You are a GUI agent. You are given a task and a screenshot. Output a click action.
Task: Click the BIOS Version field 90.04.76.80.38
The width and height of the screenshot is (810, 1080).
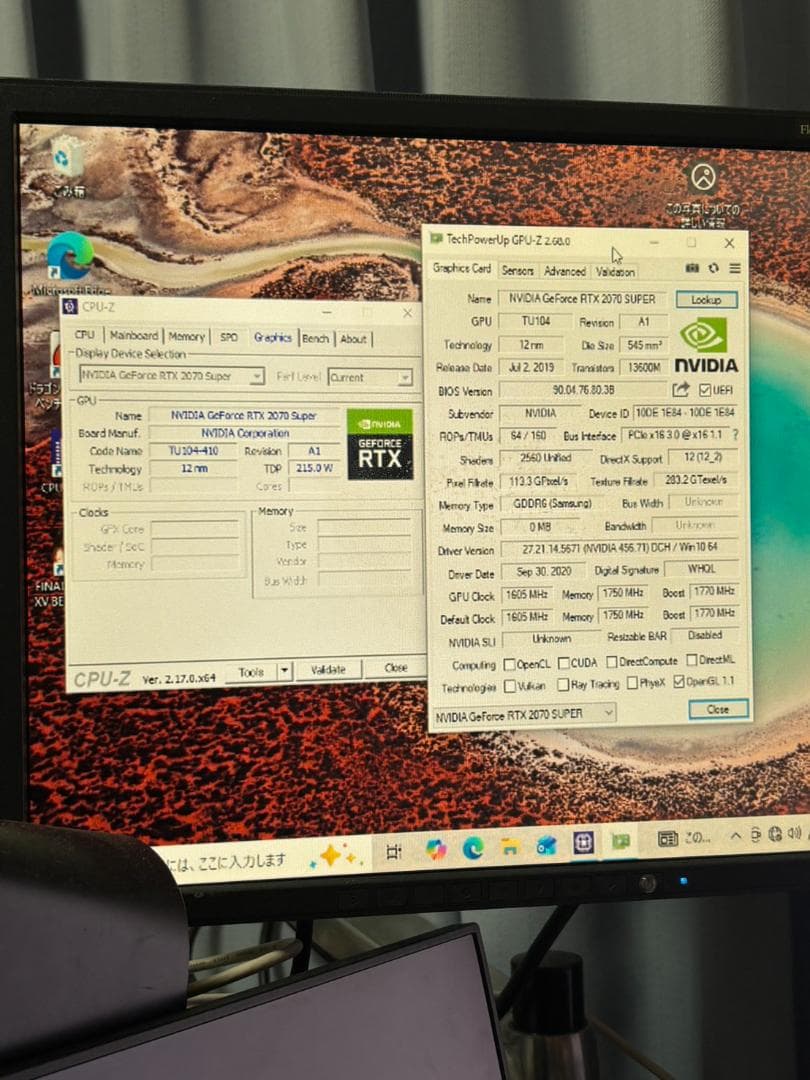[x=583, y=390]
